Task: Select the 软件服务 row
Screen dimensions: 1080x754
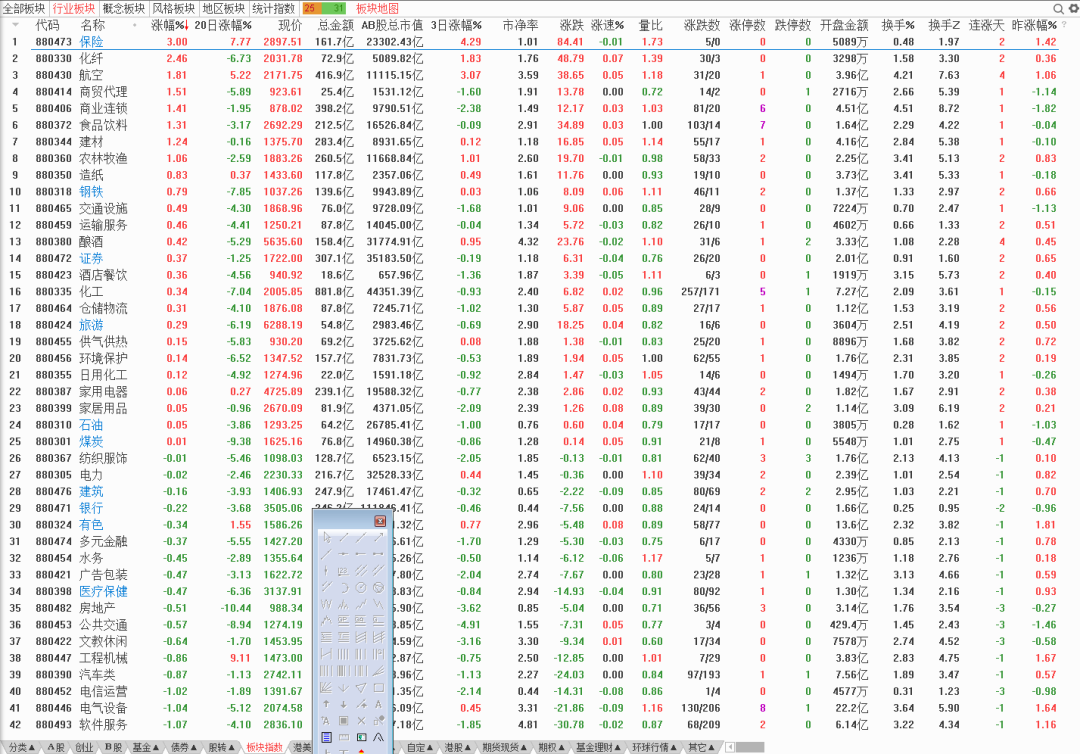Action: coord(540,724)
